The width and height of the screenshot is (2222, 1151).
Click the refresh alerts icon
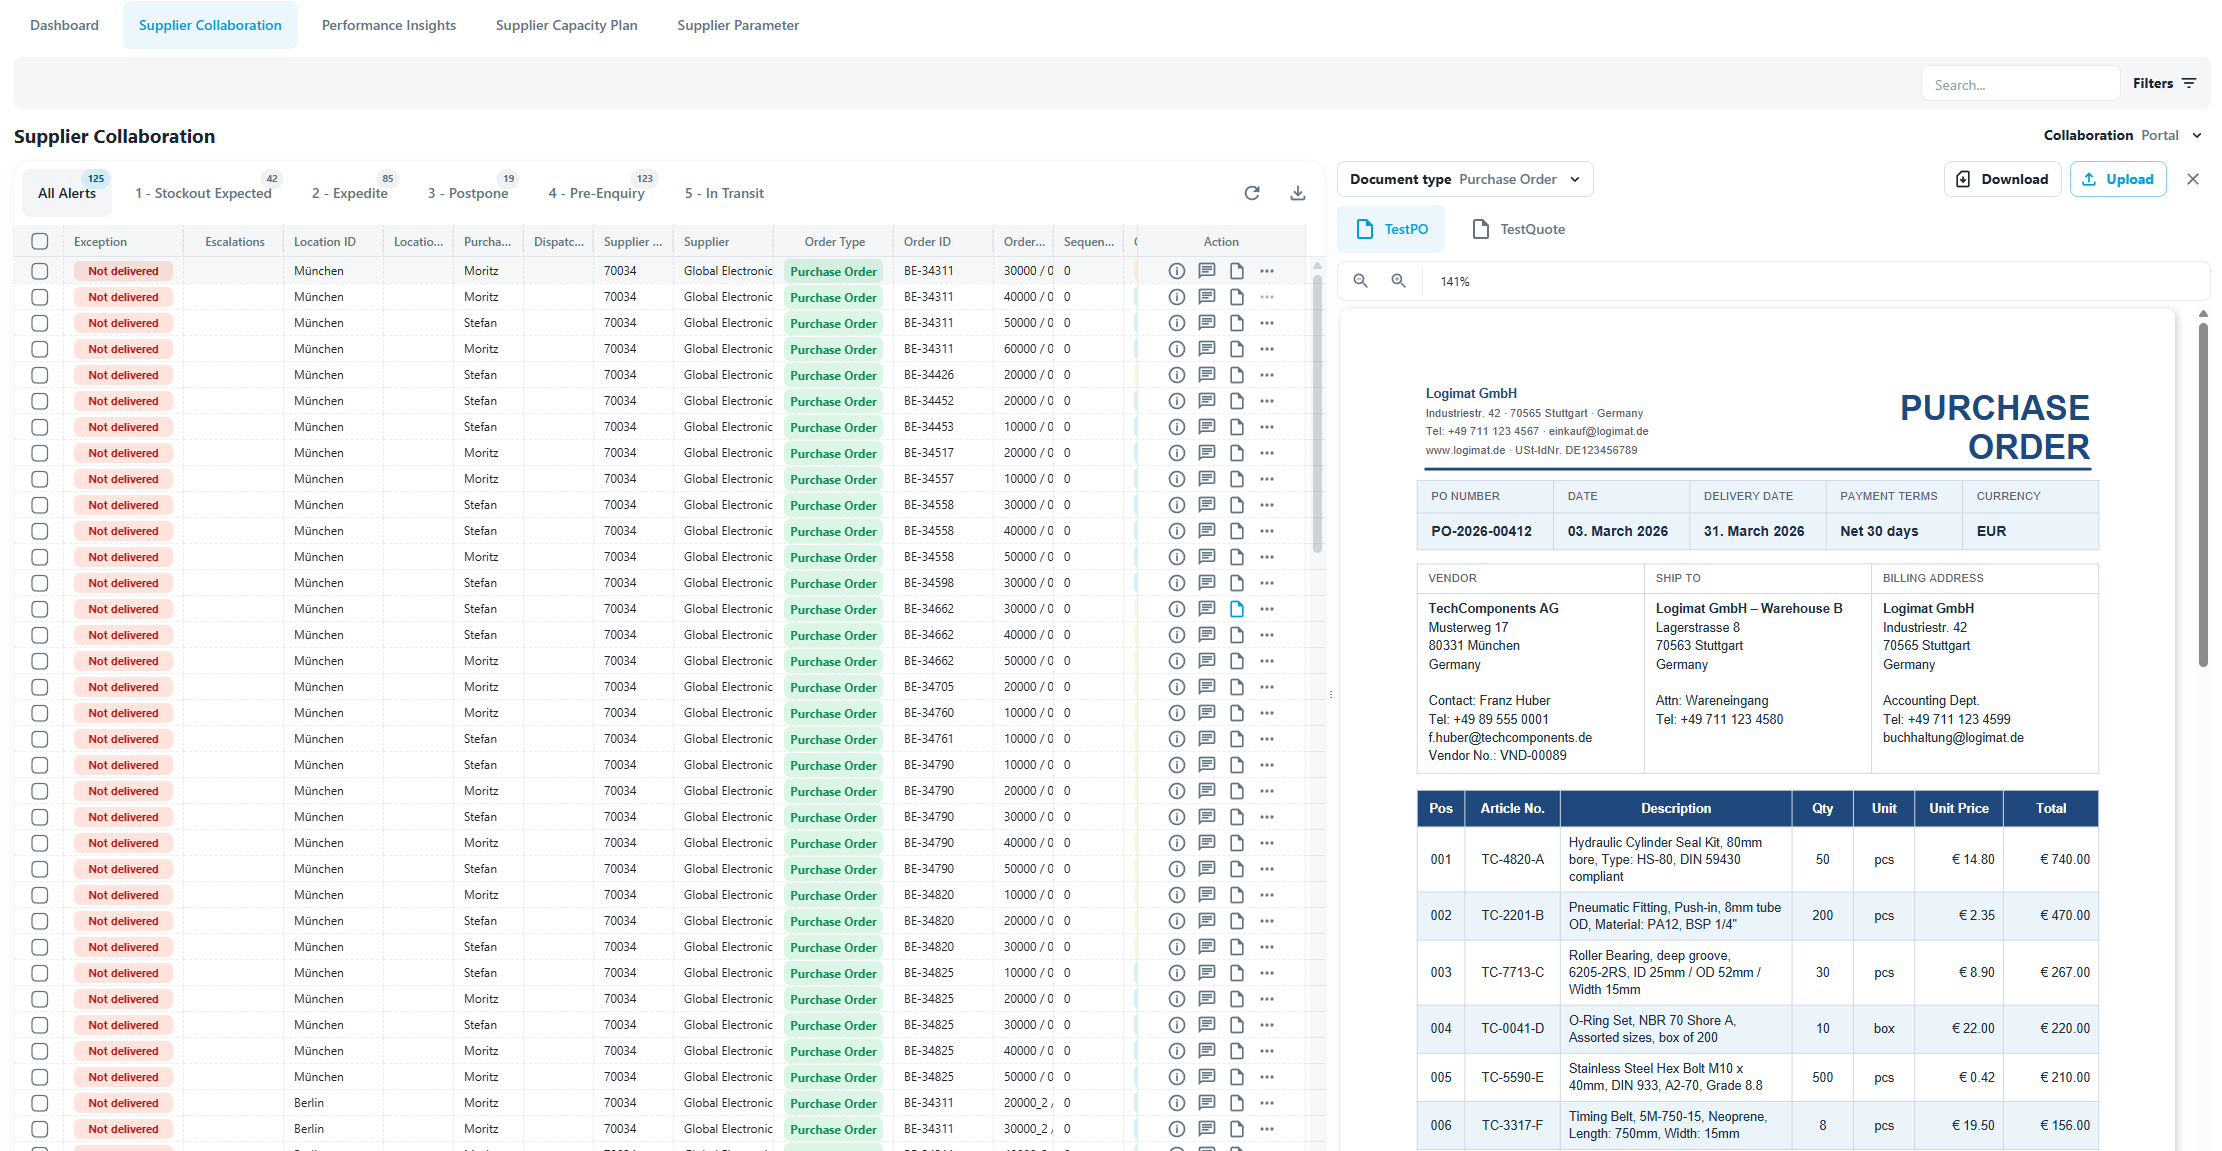(x=1251, y=193)
